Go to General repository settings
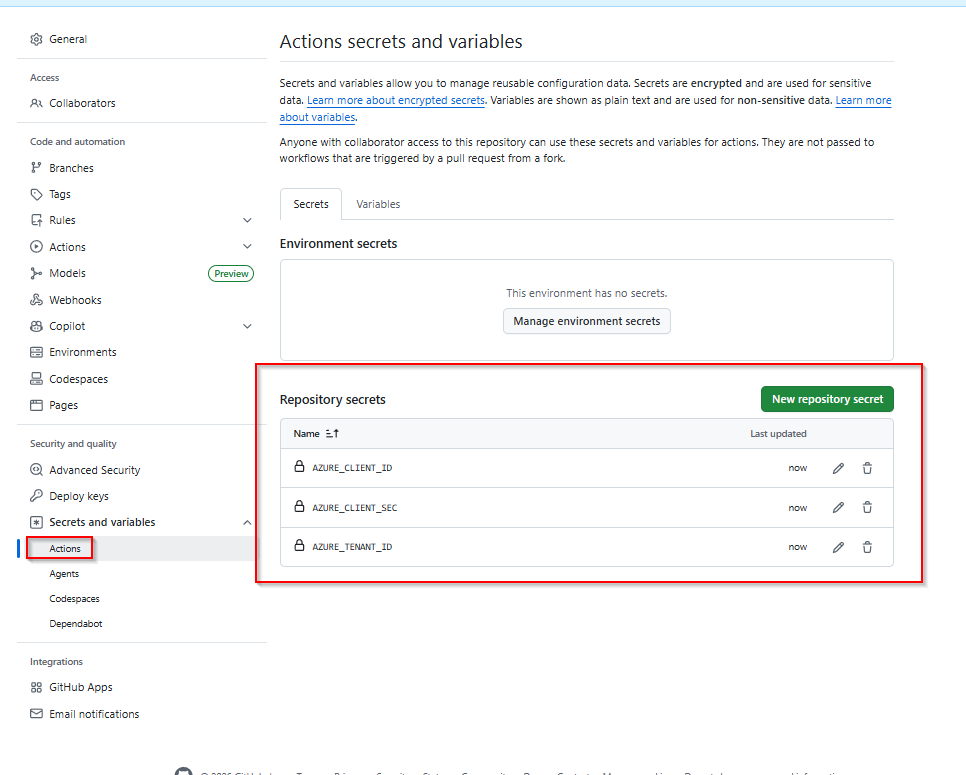This screenshot has width=966, height=775. pos(68,39)
